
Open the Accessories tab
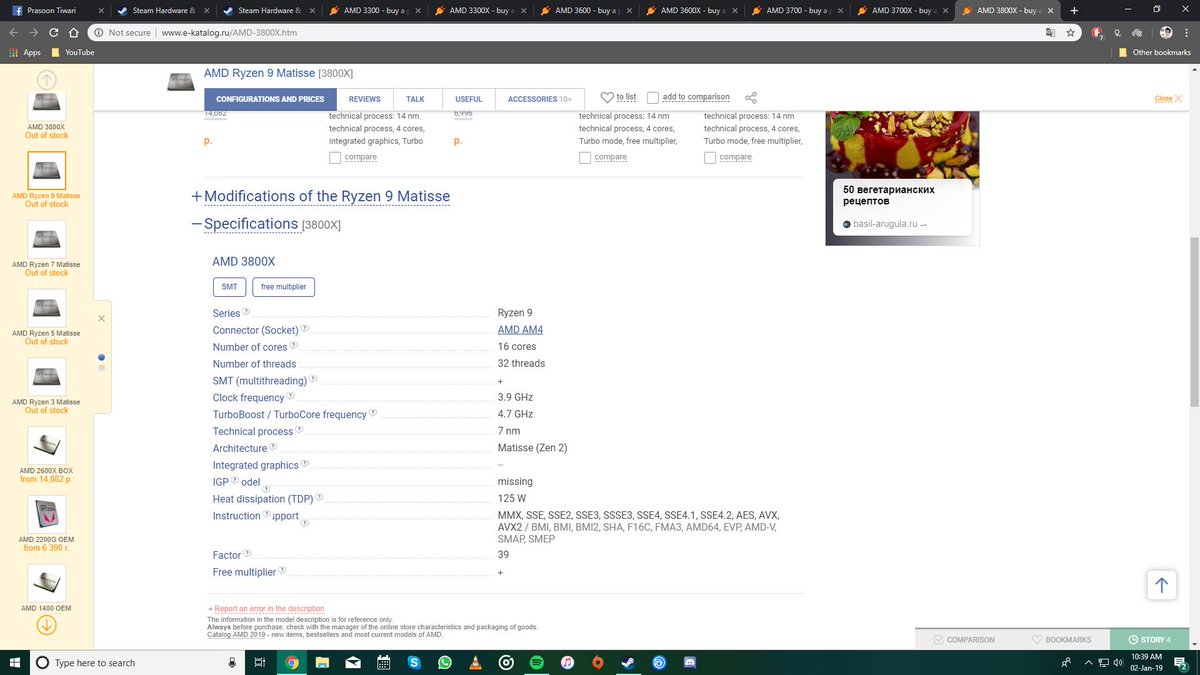click(539, 99)
